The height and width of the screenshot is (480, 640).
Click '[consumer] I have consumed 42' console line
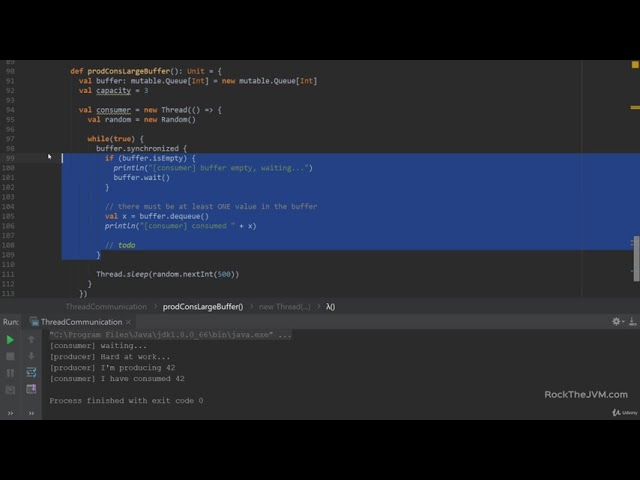(117, 379)
